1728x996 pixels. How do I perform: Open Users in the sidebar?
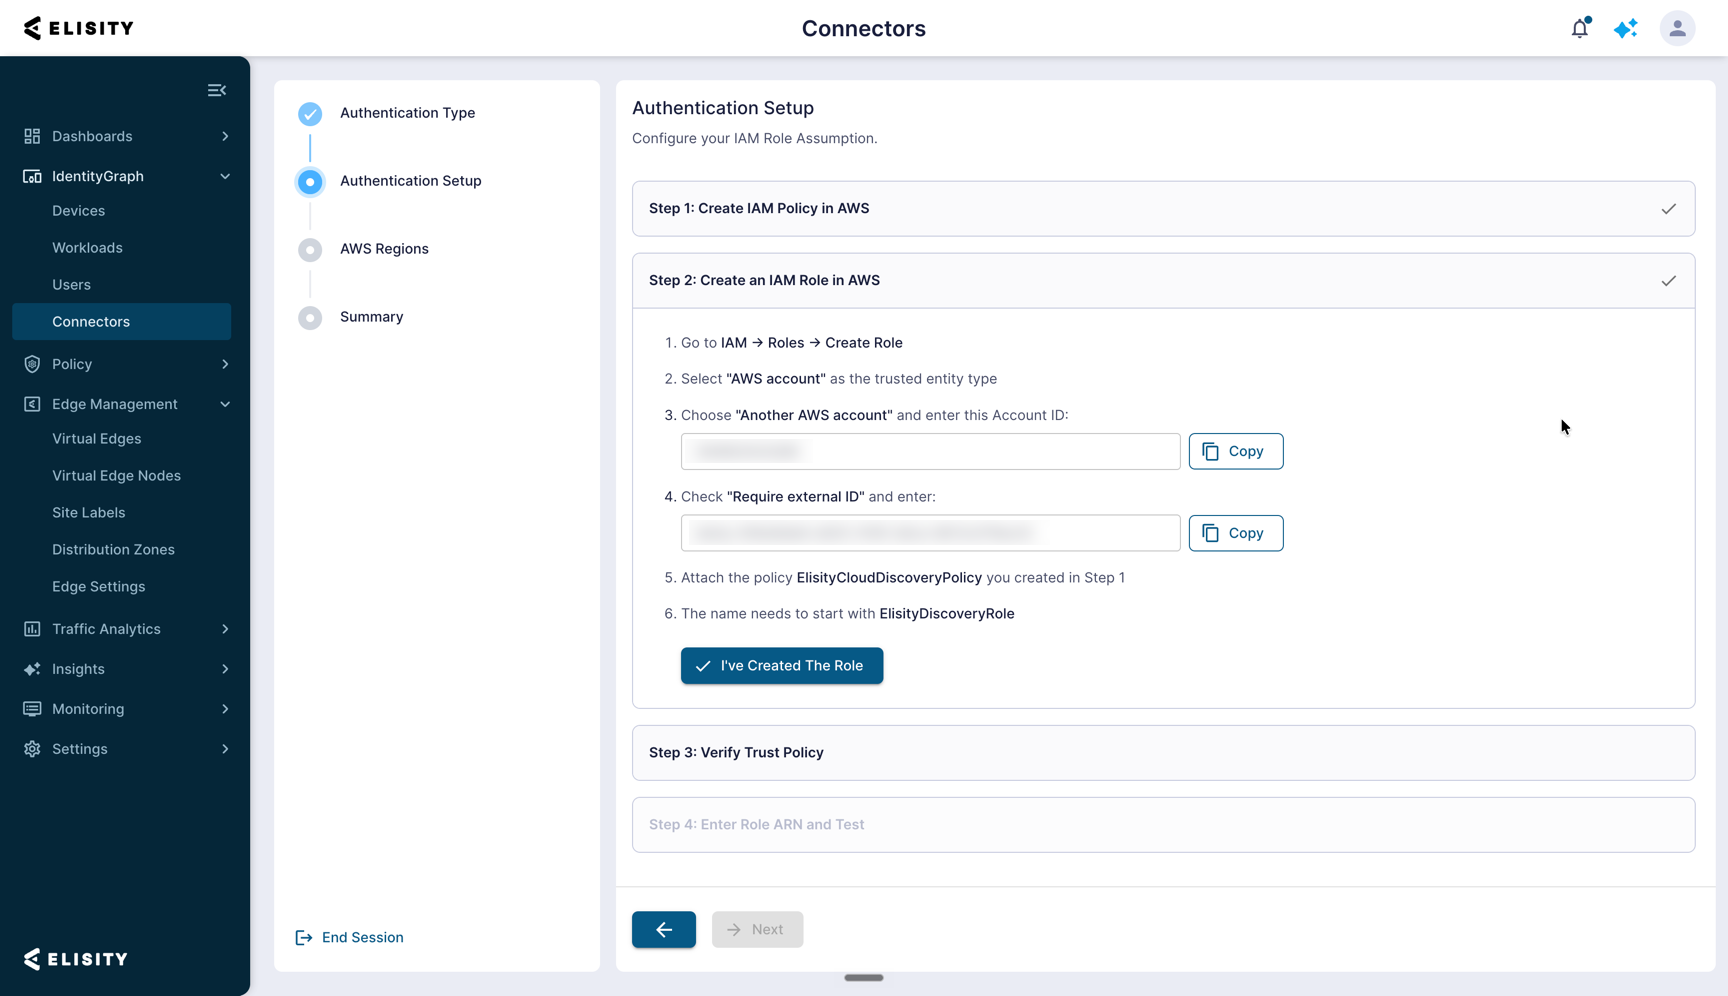pos(71,285)
